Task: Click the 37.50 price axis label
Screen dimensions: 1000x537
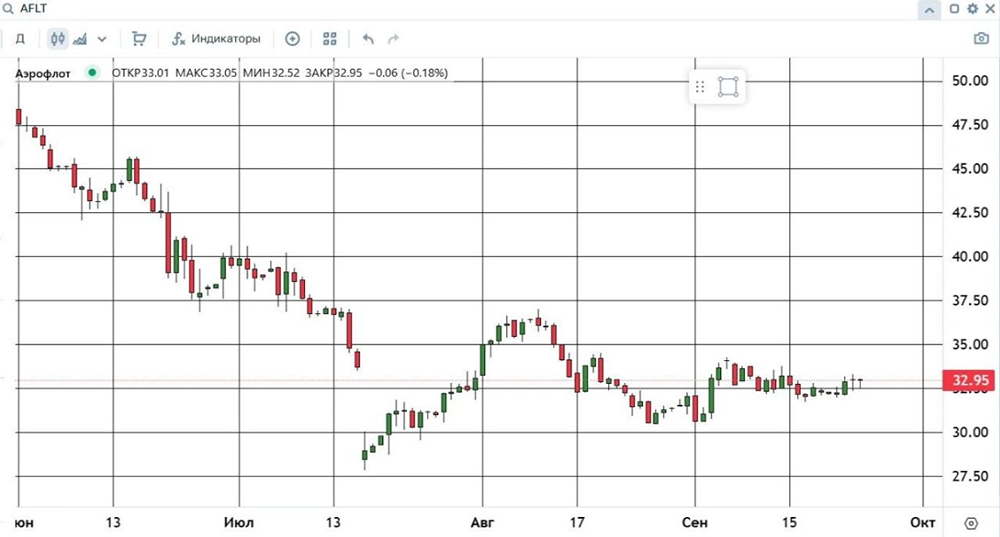Action: click(970, 300)
